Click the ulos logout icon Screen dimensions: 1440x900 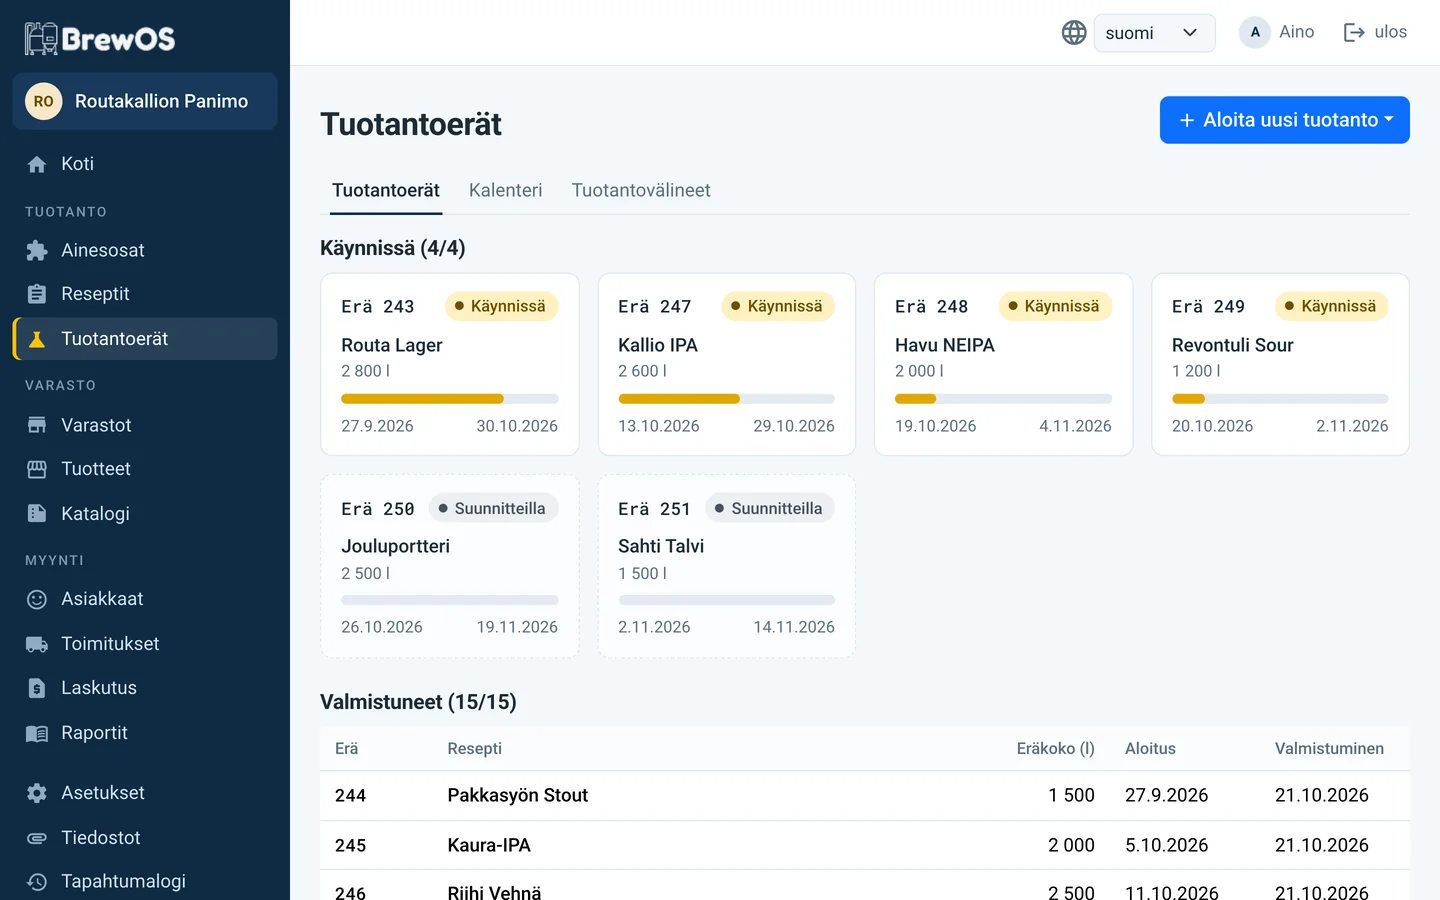[1354, 33]
